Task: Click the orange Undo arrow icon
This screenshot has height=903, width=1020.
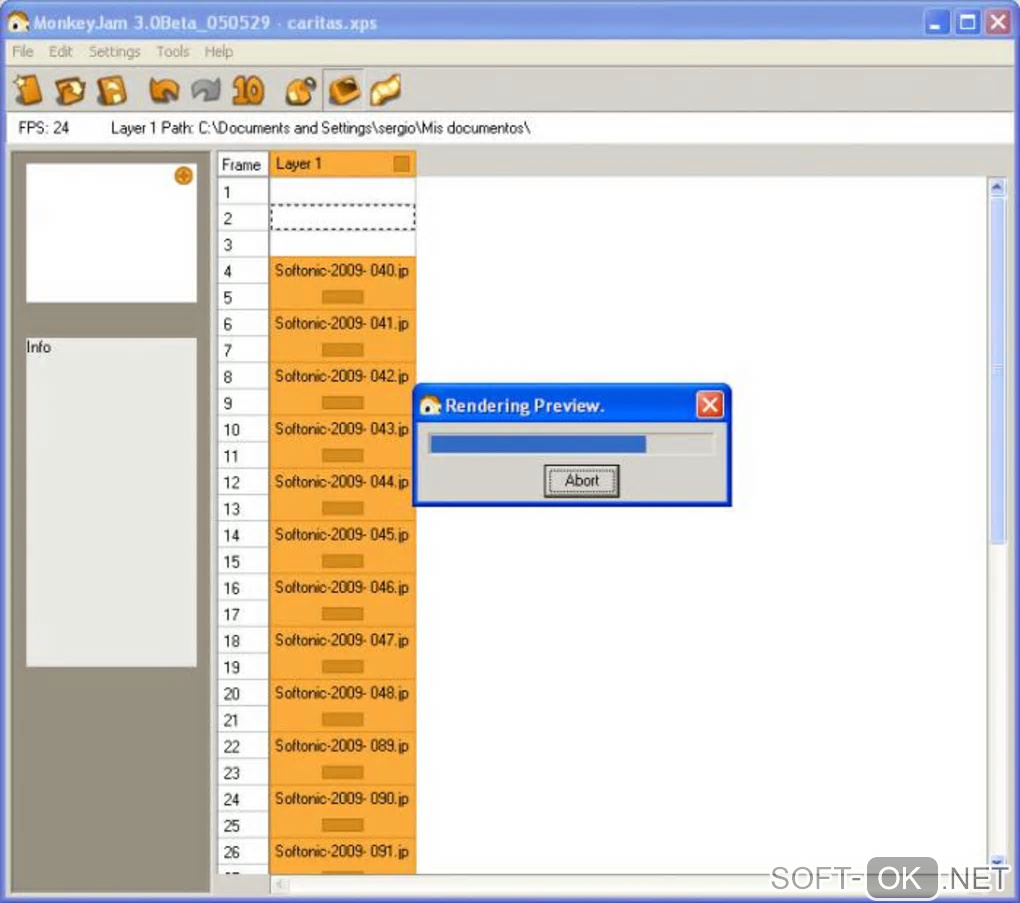Action: [163, 90]
